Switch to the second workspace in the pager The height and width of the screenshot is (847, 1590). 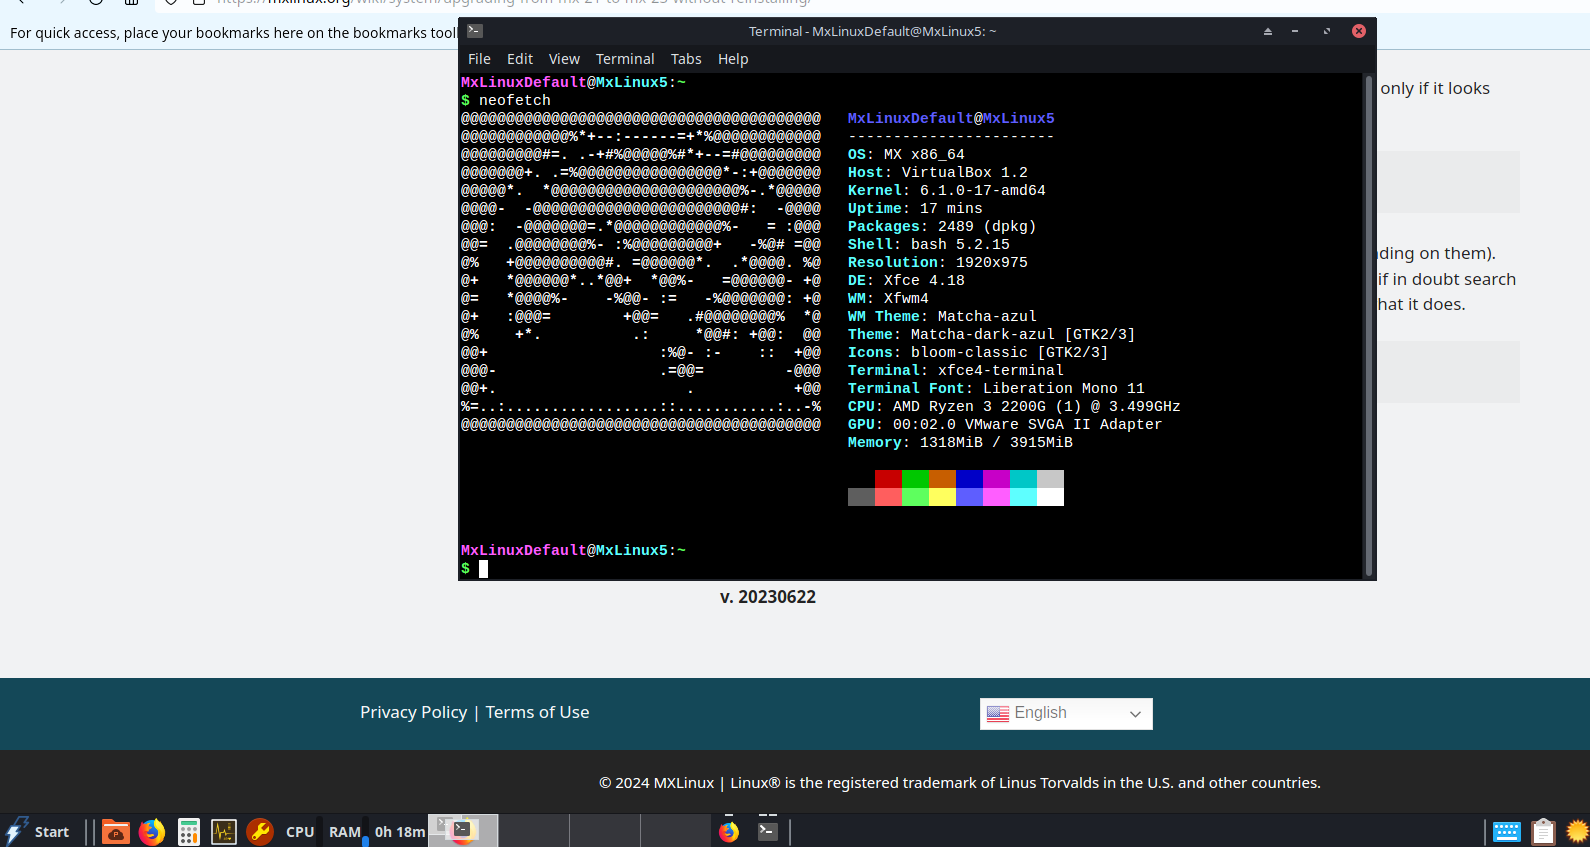[534, 831]
